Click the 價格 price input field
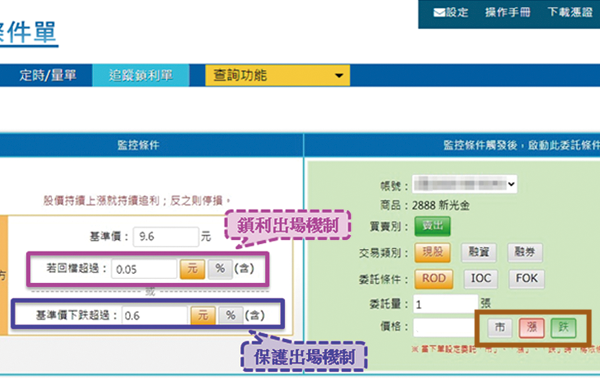The height and width of the screenshot is (385, 600). (445, 328)
